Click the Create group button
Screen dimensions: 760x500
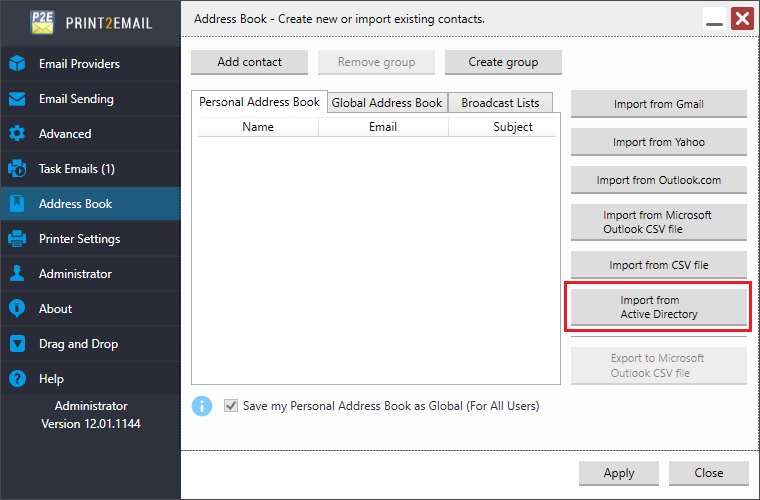(x=503, y=62)
